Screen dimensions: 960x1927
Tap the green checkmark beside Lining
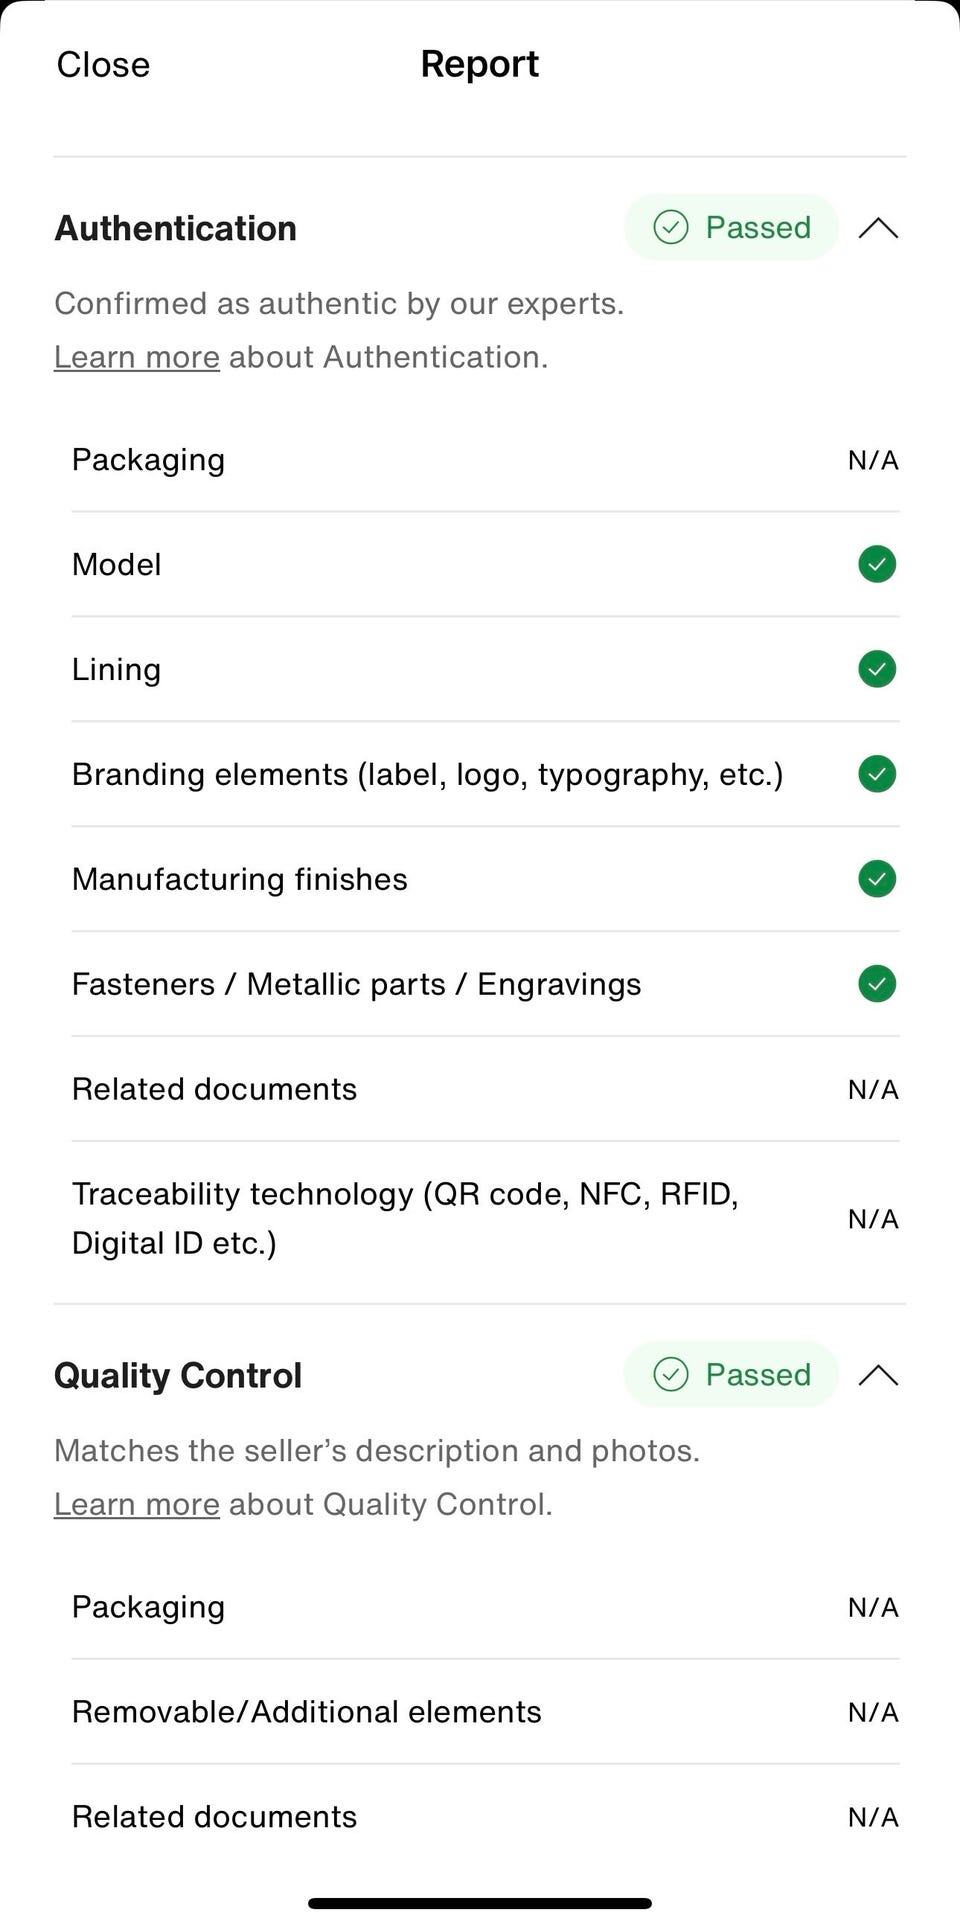[877, 669]
